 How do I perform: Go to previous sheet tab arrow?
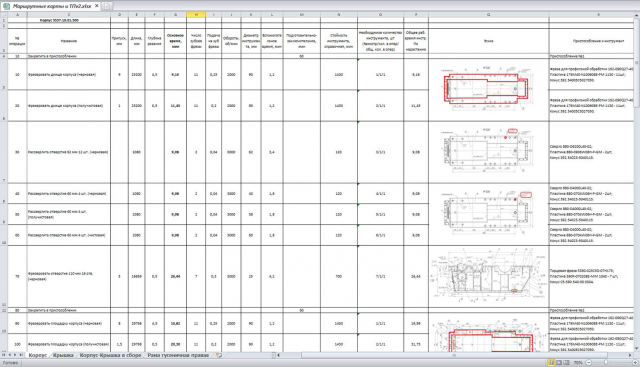point(10,355)
